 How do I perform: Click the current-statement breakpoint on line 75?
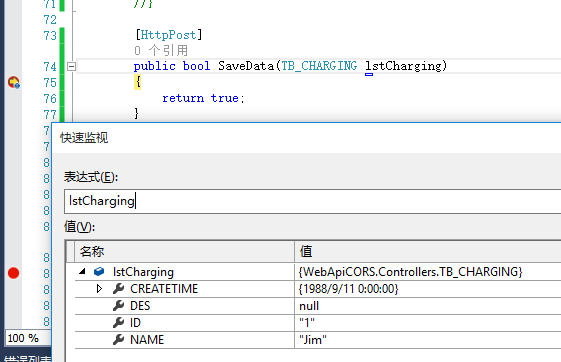point(14,82)
